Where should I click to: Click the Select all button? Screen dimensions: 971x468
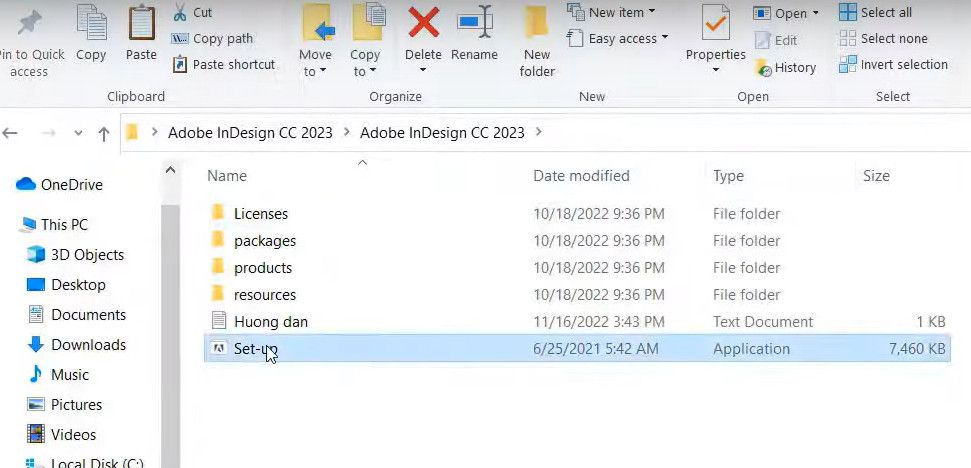(x=876, y=12)
